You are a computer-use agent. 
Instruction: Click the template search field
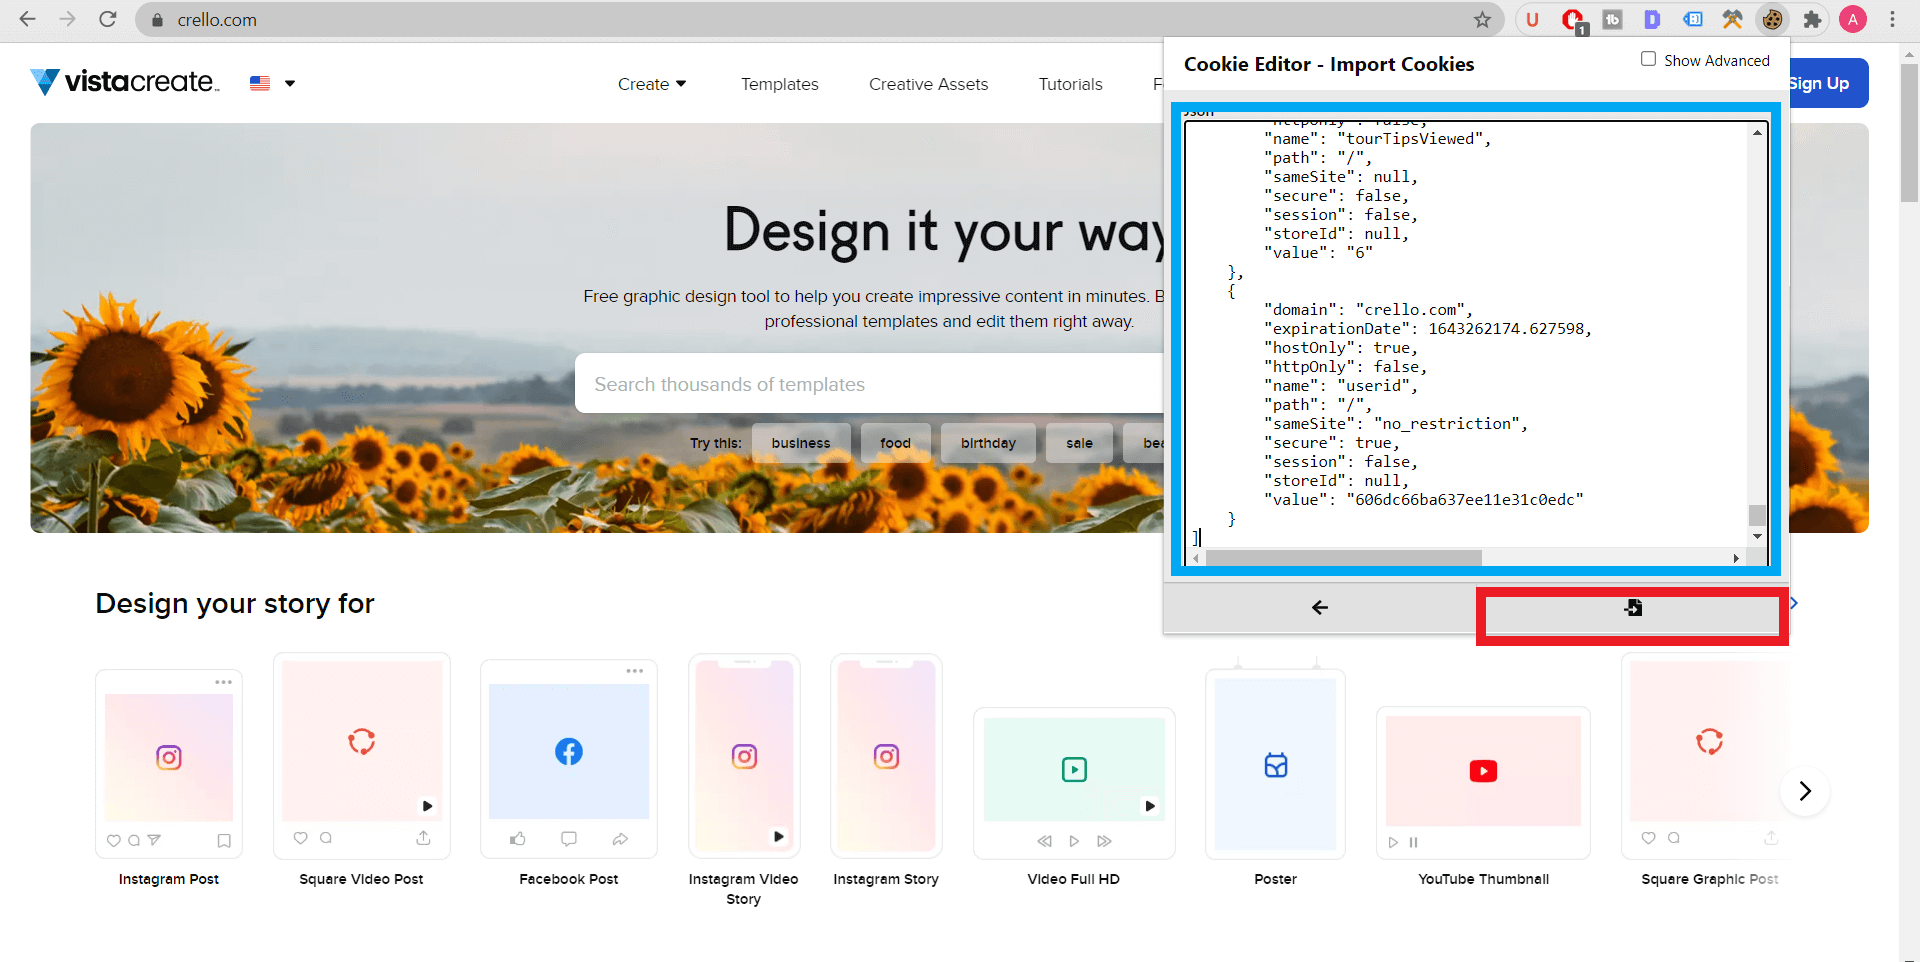coord(870,384)
